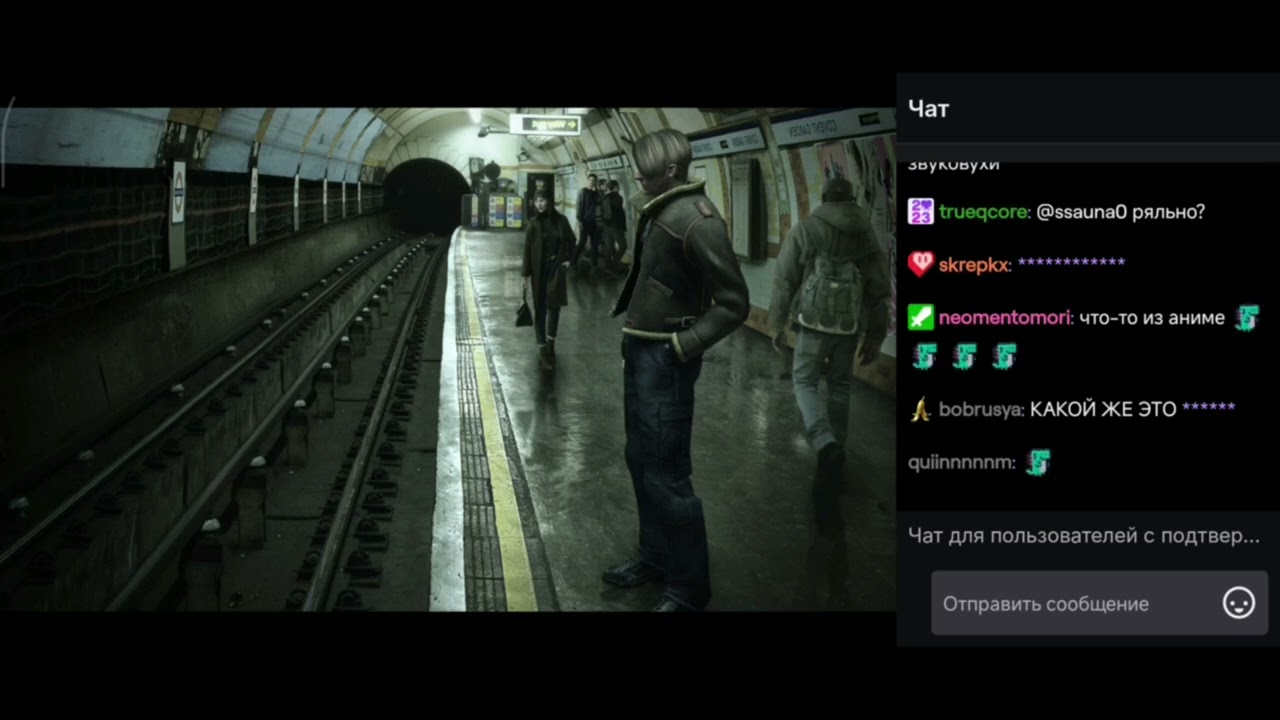
Task: Click trueqcore's 2023 purple badge icon
Action: (x=920, y=212)
